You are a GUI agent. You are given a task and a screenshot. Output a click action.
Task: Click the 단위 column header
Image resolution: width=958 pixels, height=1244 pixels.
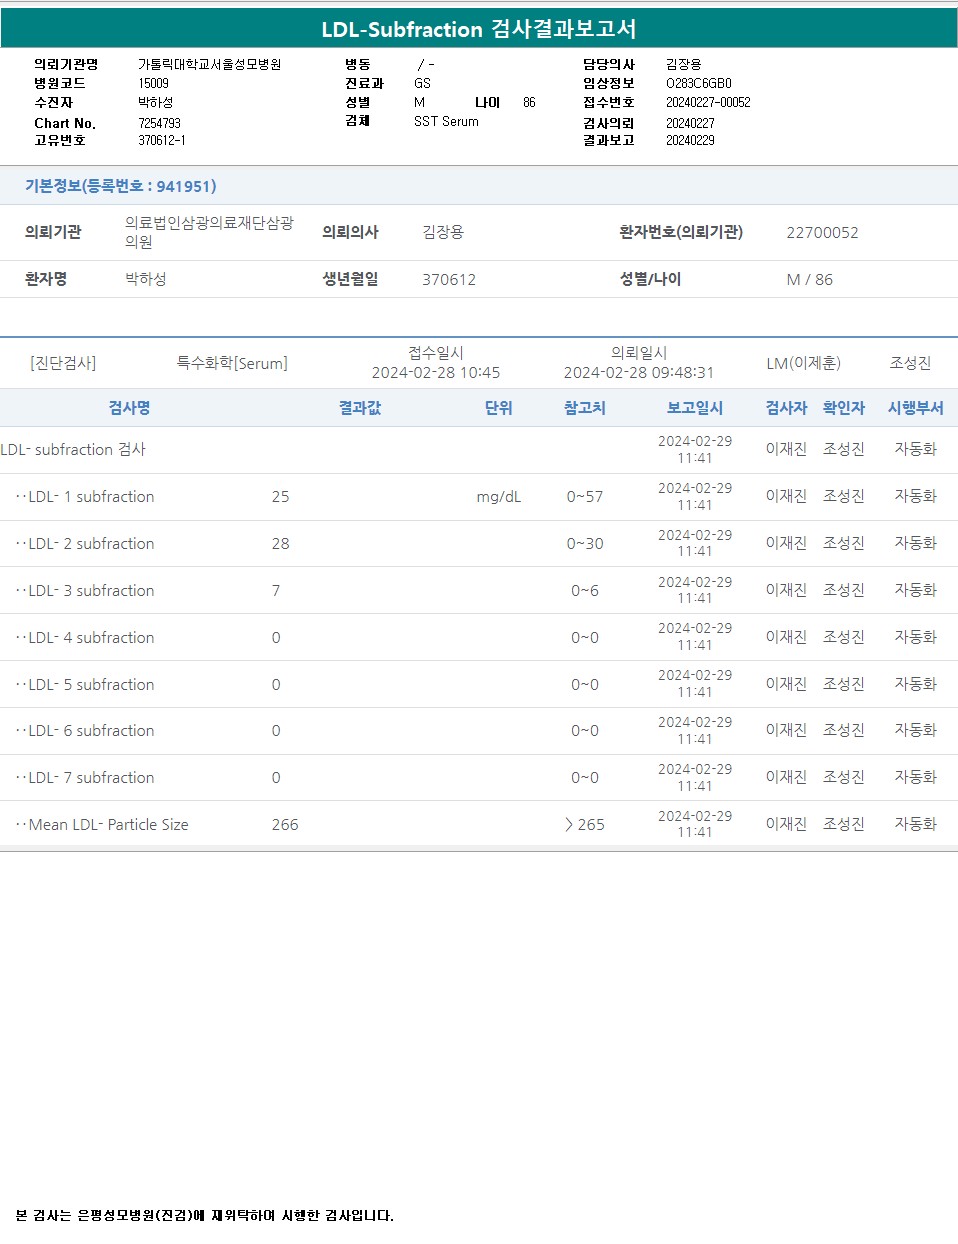pos(498,408)
